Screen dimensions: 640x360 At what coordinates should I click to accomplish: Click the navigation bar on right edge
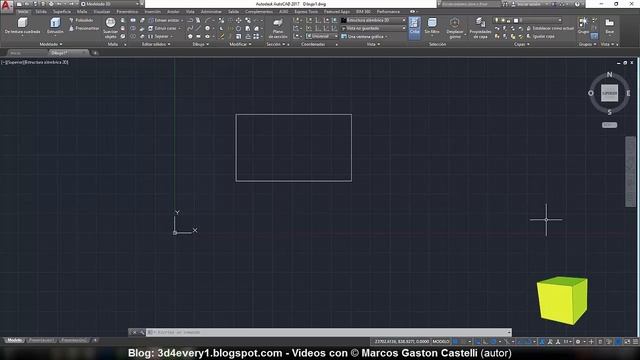(x=630, y=171)
